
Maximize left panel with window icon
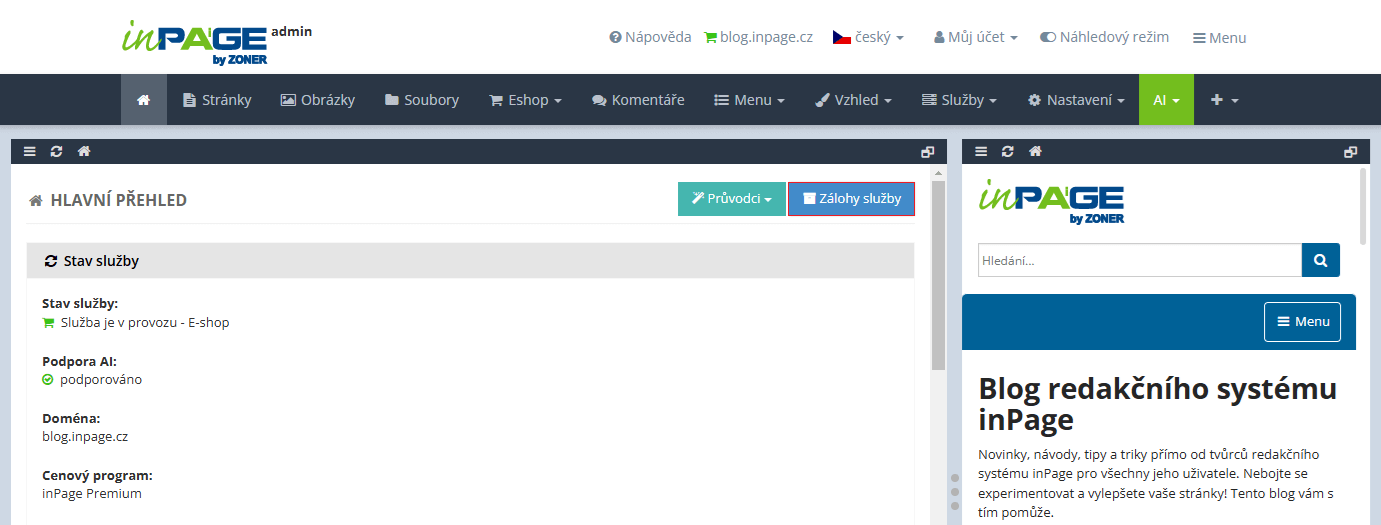tap(928, 152)
